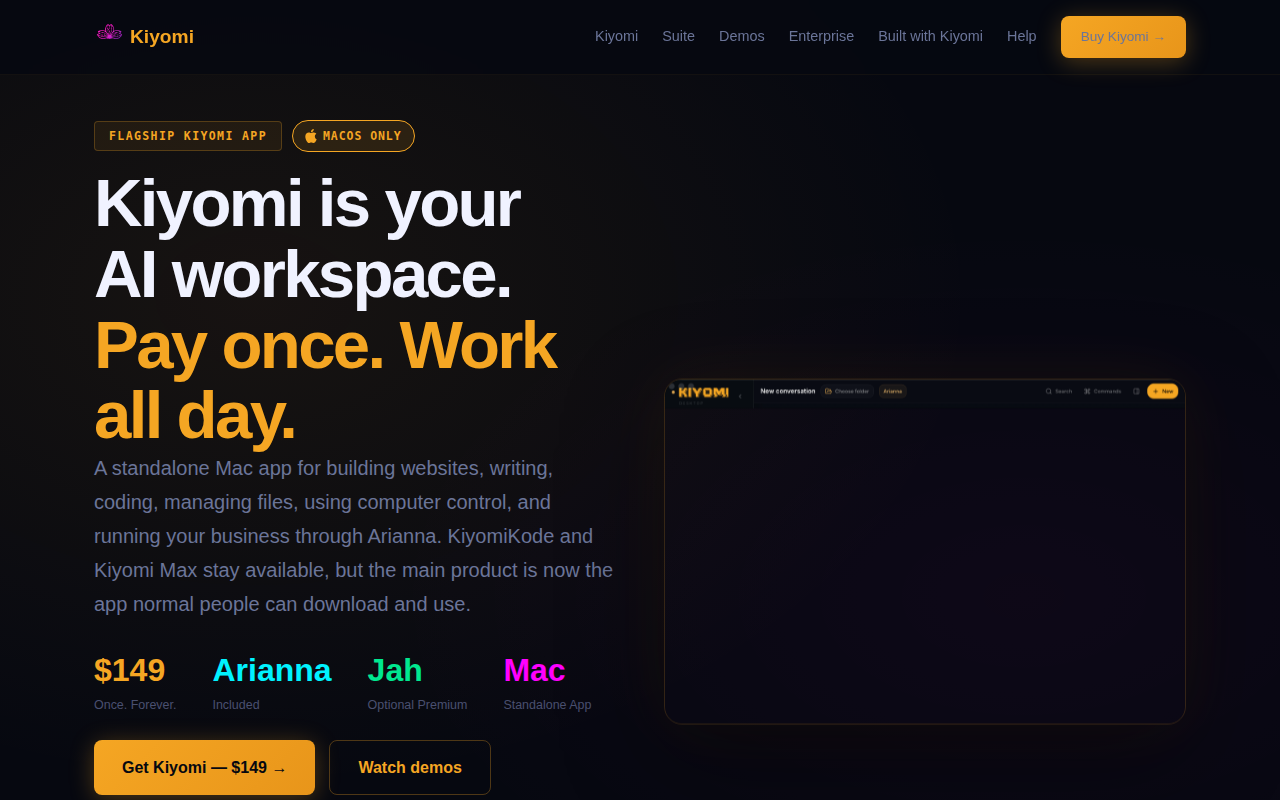This screenshot has height=800, width=1280.
Task: Click the Kiyomi lotus logo icon
Action: pos(109,34)
